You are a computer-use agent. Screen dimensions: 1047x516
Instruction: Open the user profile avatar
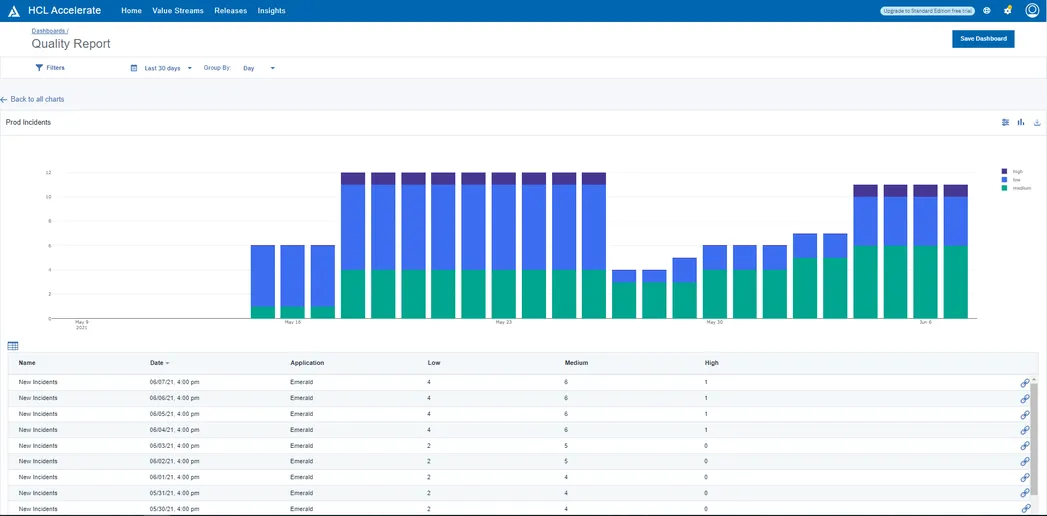pyautogui.click(x=1032, y=11)
